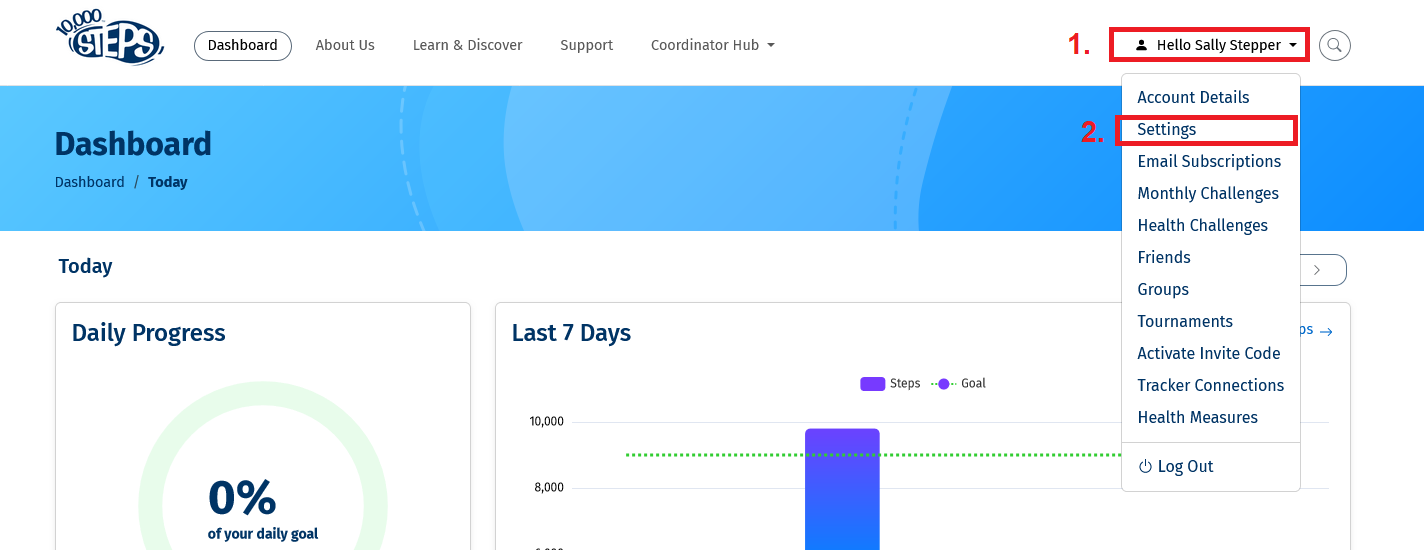Choose Activate Invite Code
Image resolution: width=1424 pixels, height=550 pixels.
1209,353
